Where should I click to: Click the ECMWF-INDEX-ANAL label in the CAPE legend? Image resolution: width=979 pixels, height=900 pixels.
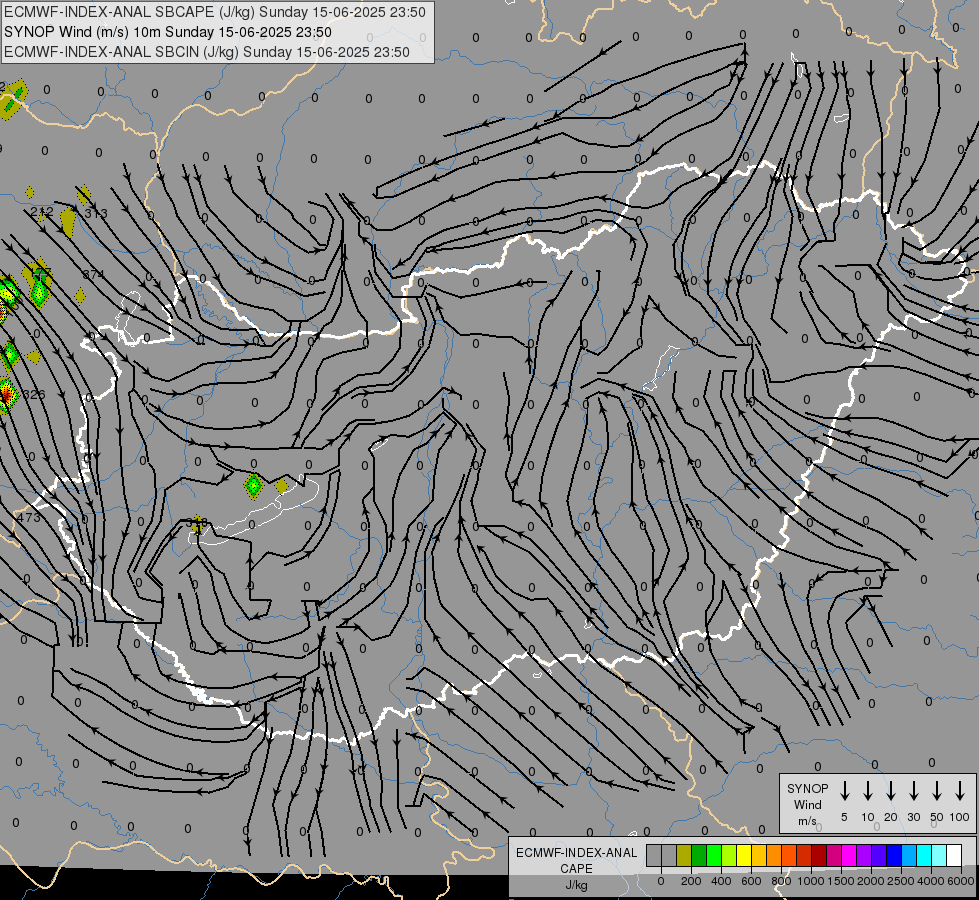576,853
